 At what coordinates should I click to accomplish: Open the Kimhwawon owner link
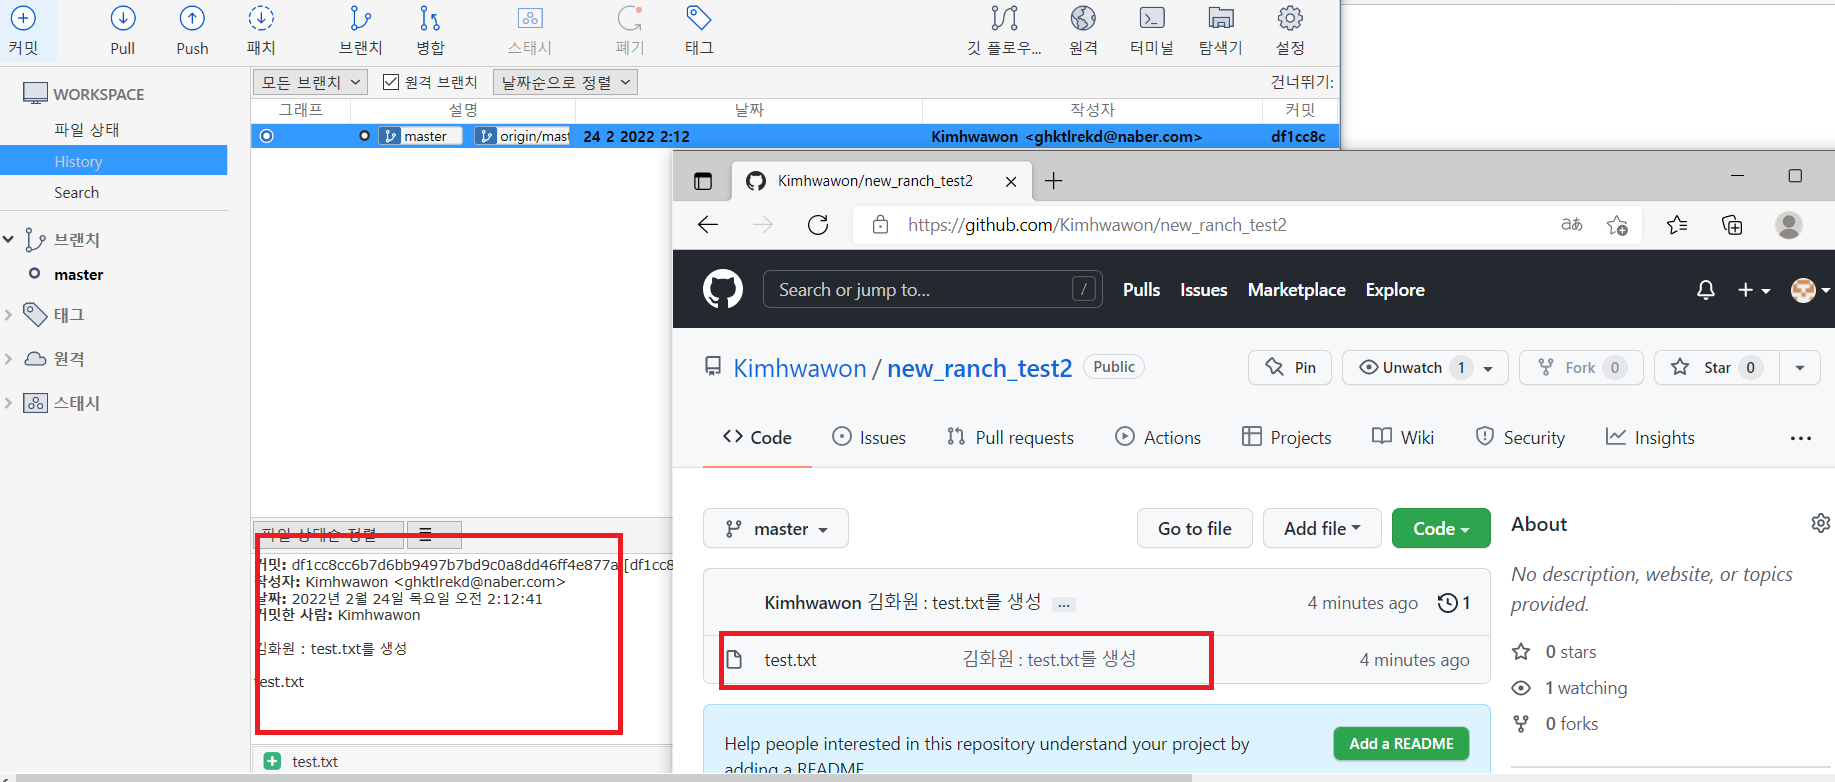pyautogui.click(x=800, y=368)
